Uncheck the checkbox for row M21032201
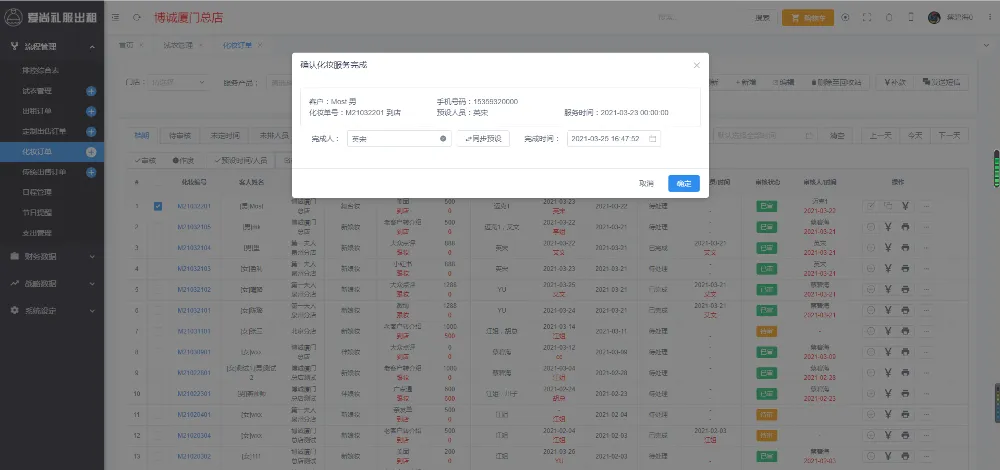The image size is (1000, 470). [x=158, y=206]
